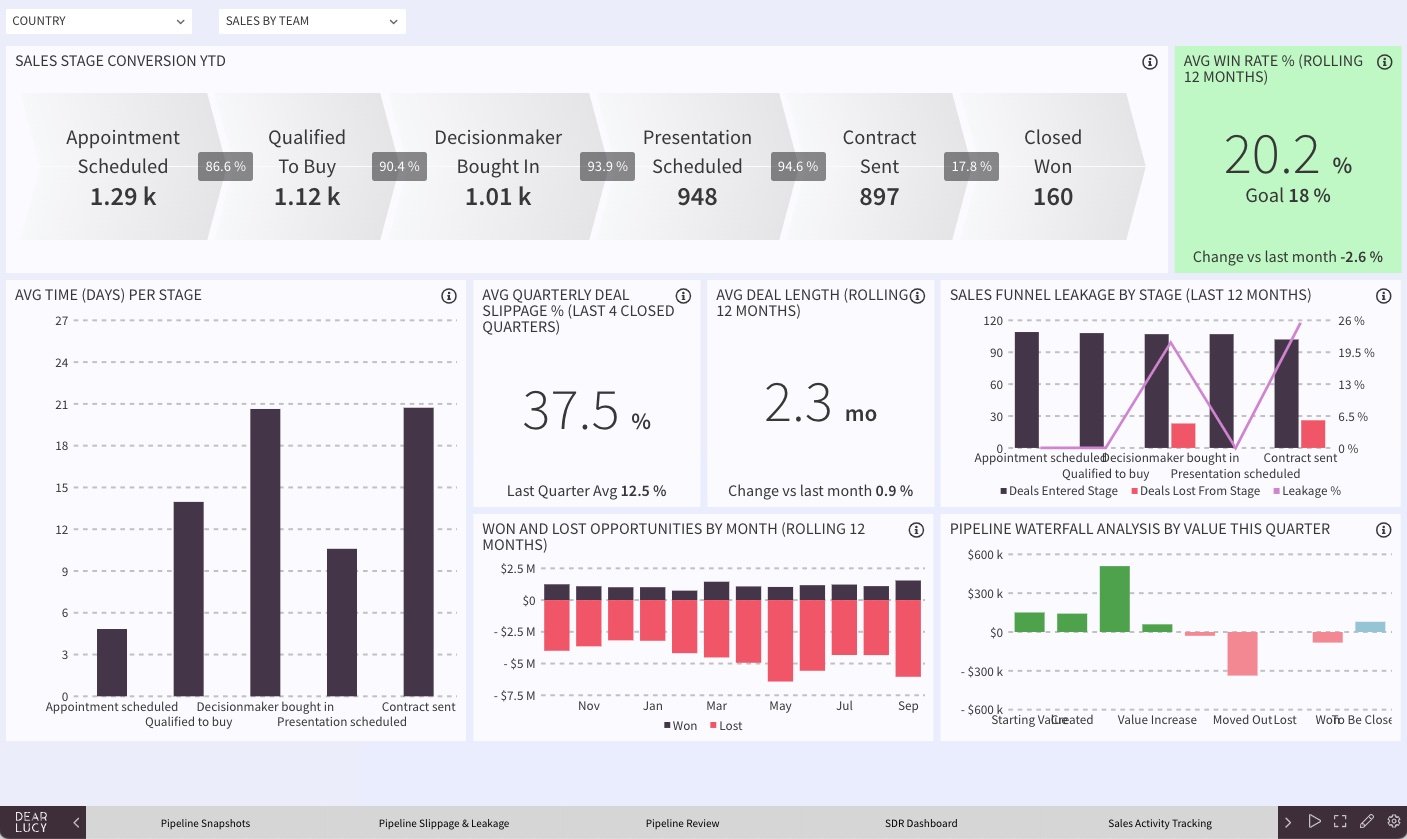1407x839 pixels.
Task: Switch to the SDR Dashboard tab
Action: click(921, 822)
